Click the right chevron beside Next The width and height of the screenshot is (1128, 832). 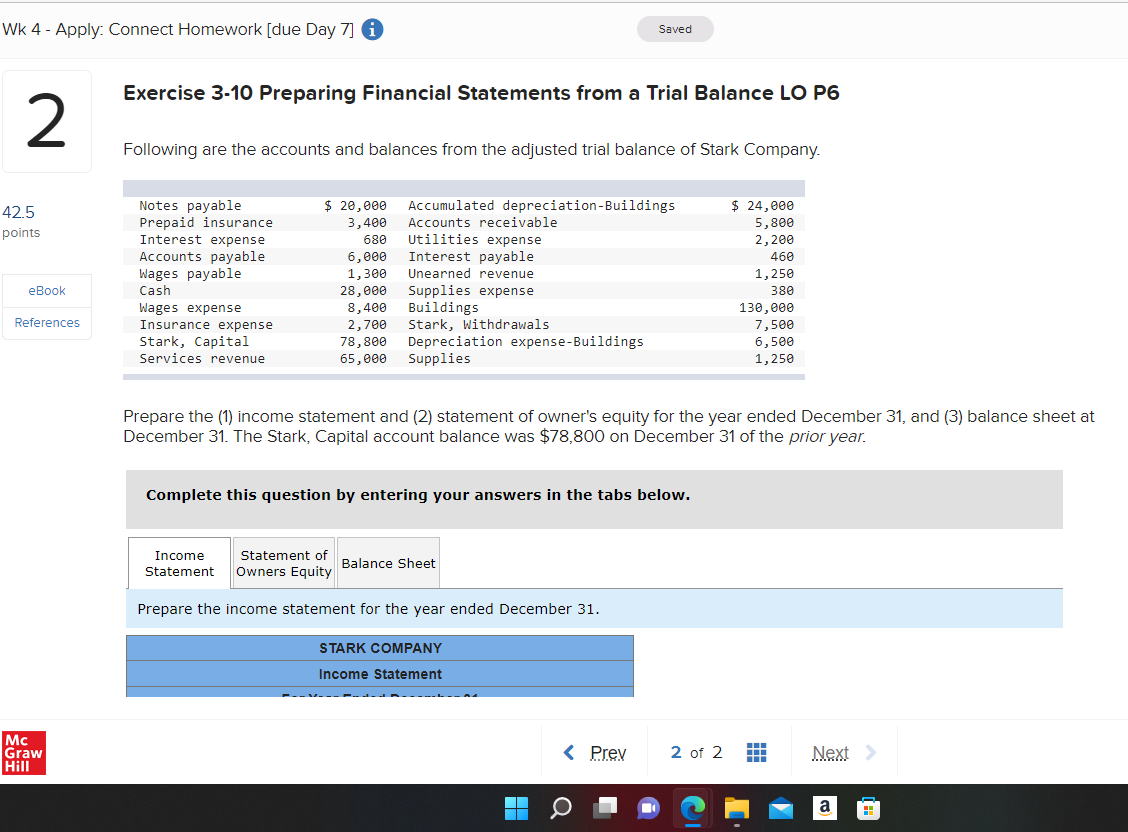coord(871,752)
